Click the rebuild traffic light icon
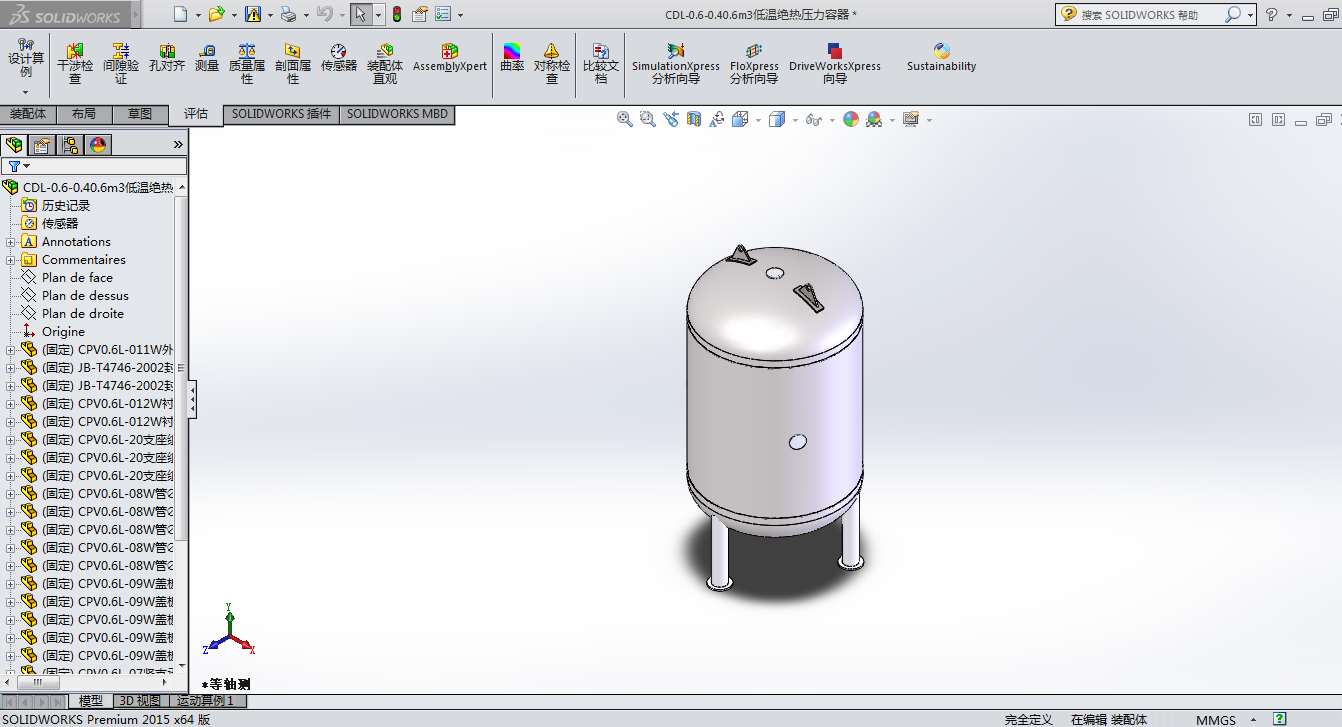Image resolution: width=1342 pixels, height=727 pixels. tap(396, 14)
